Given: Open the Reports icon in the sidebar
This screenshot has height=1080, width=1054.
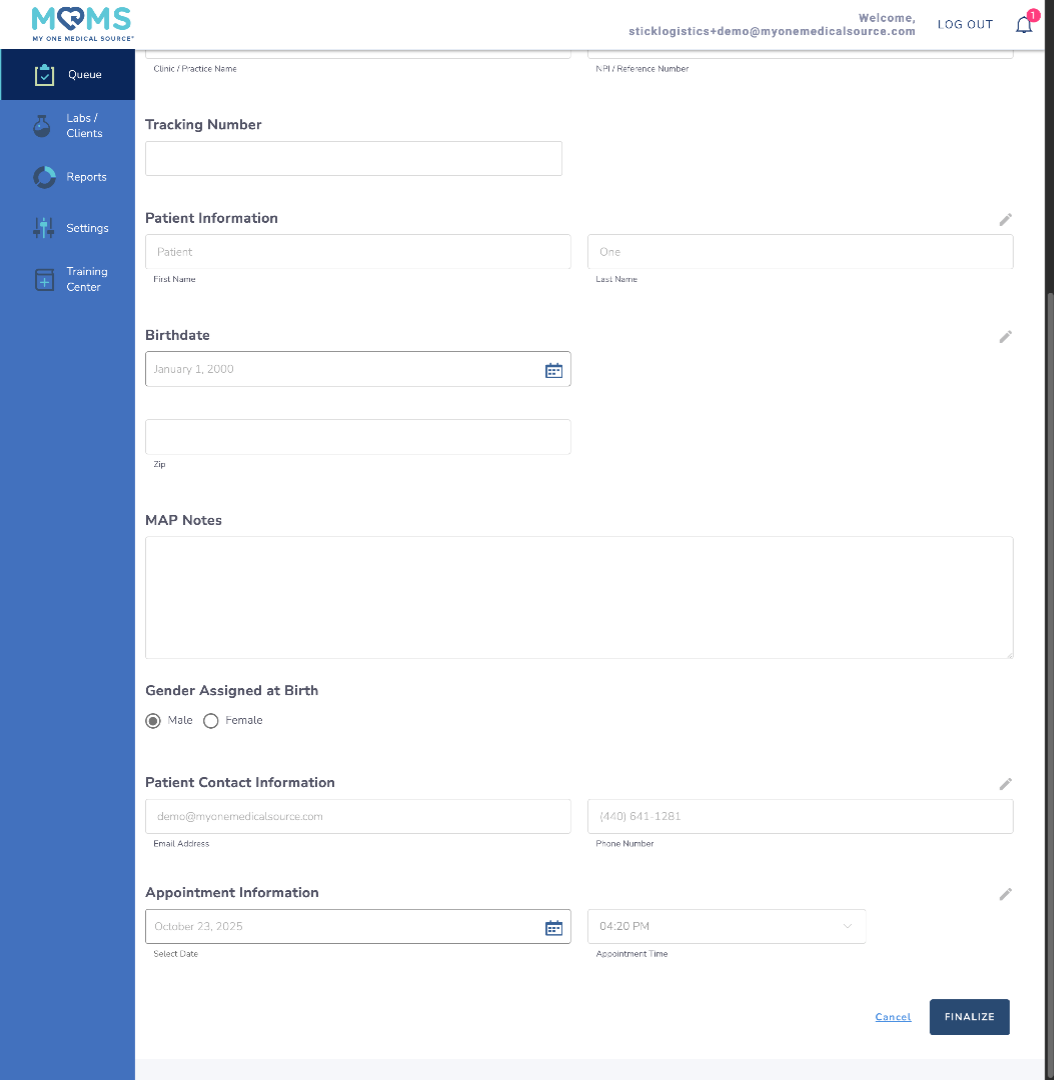Looking at the screenshot, I should click(x=44, y=176).
